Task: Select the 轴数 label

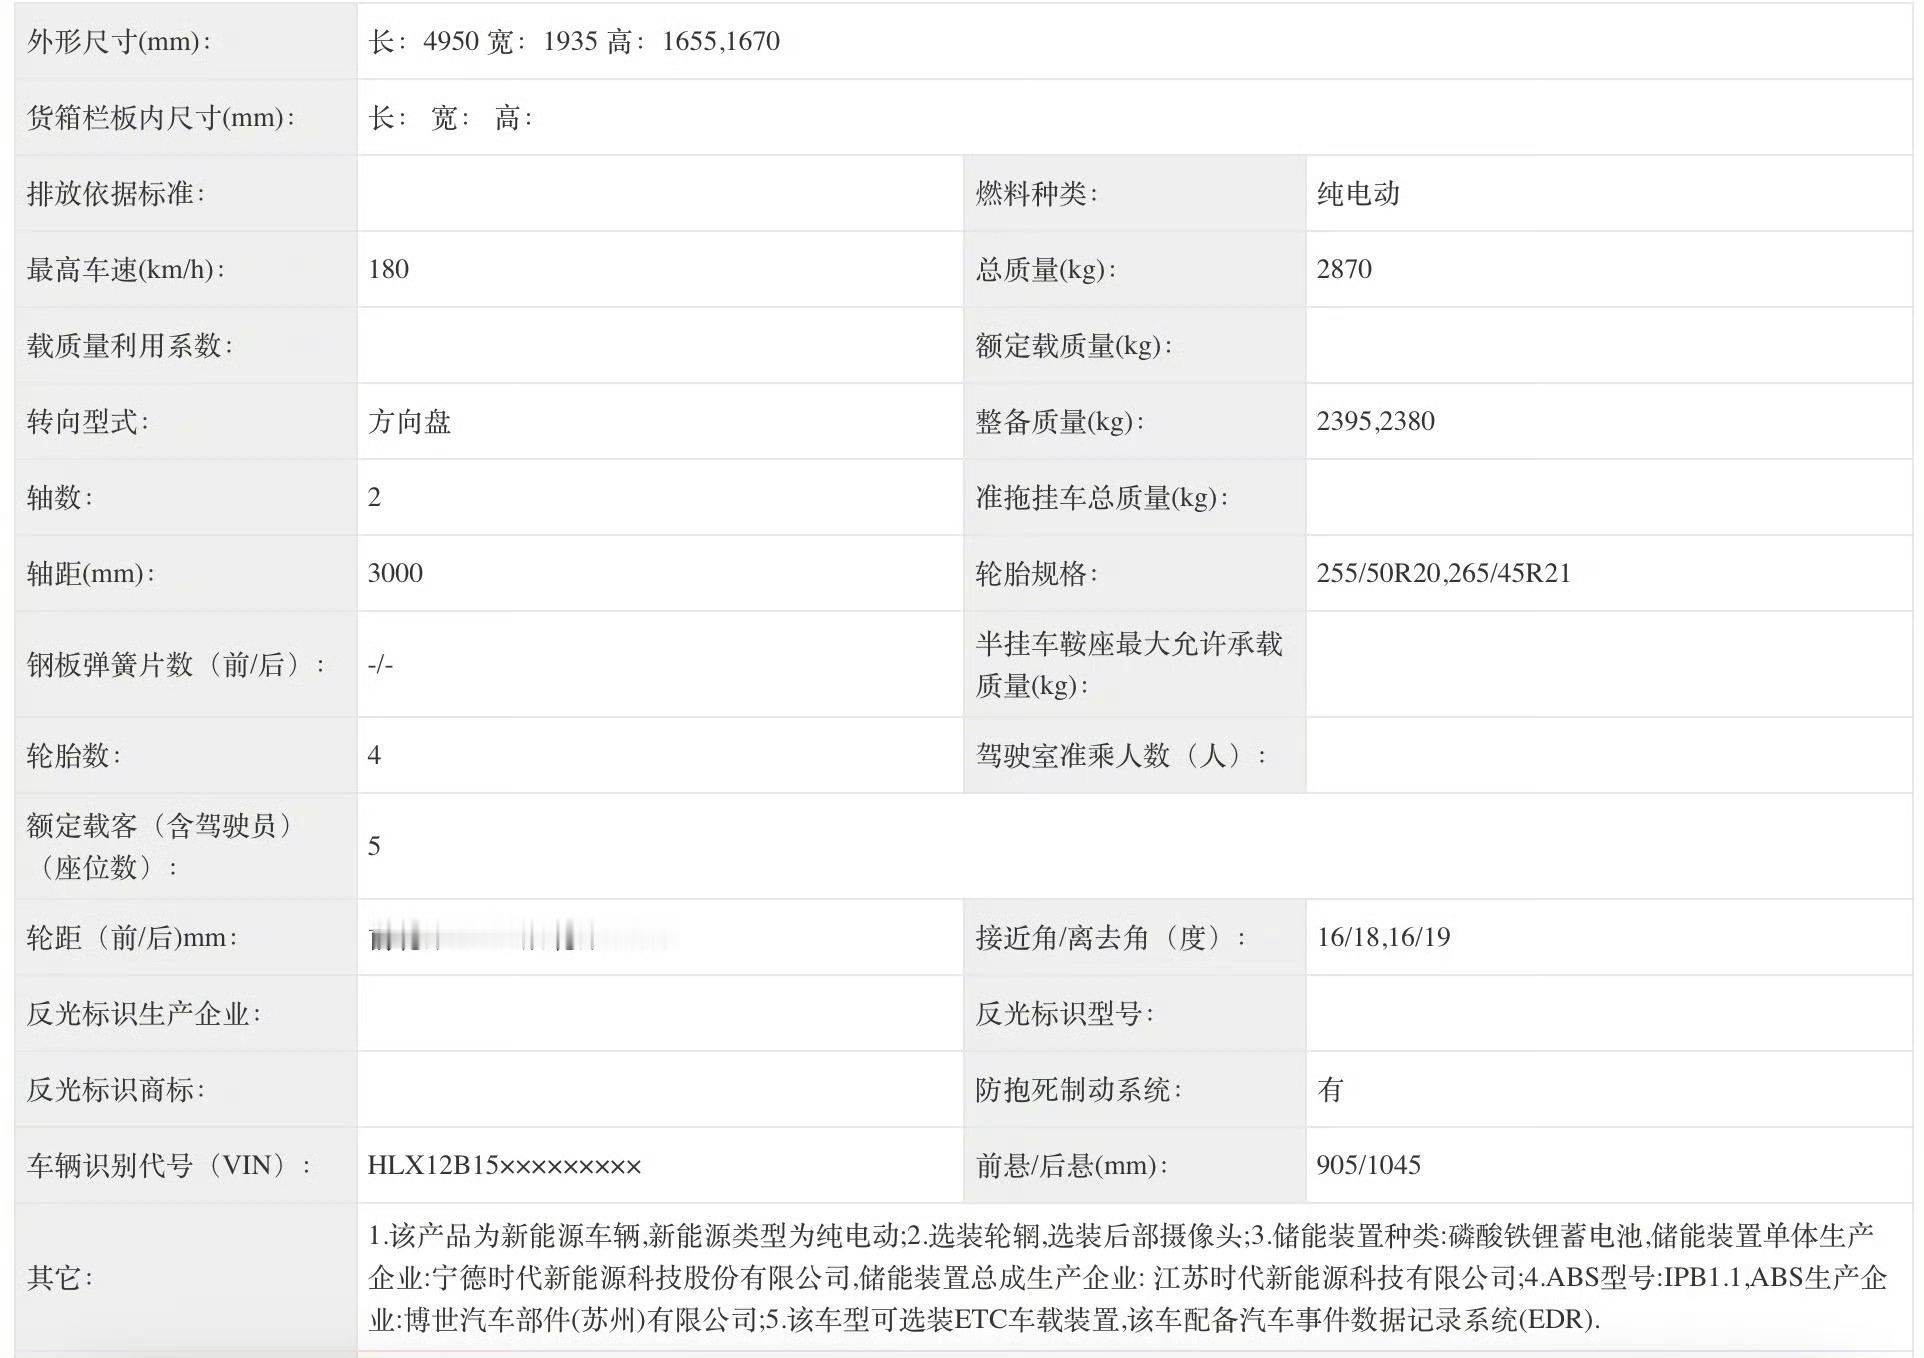Action: pyautogui.click(x=60, y=498)
